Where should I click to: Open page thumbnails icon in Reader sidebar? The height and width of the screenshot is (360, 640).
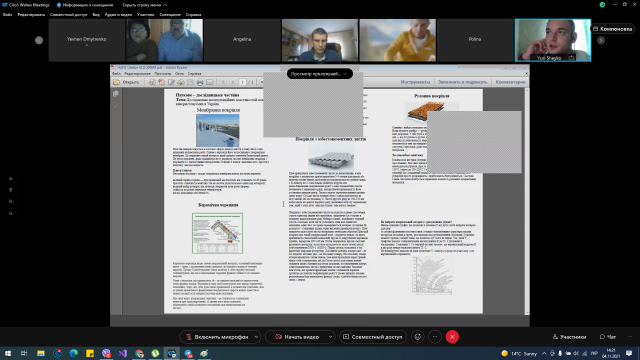click(x=116, y=94)
